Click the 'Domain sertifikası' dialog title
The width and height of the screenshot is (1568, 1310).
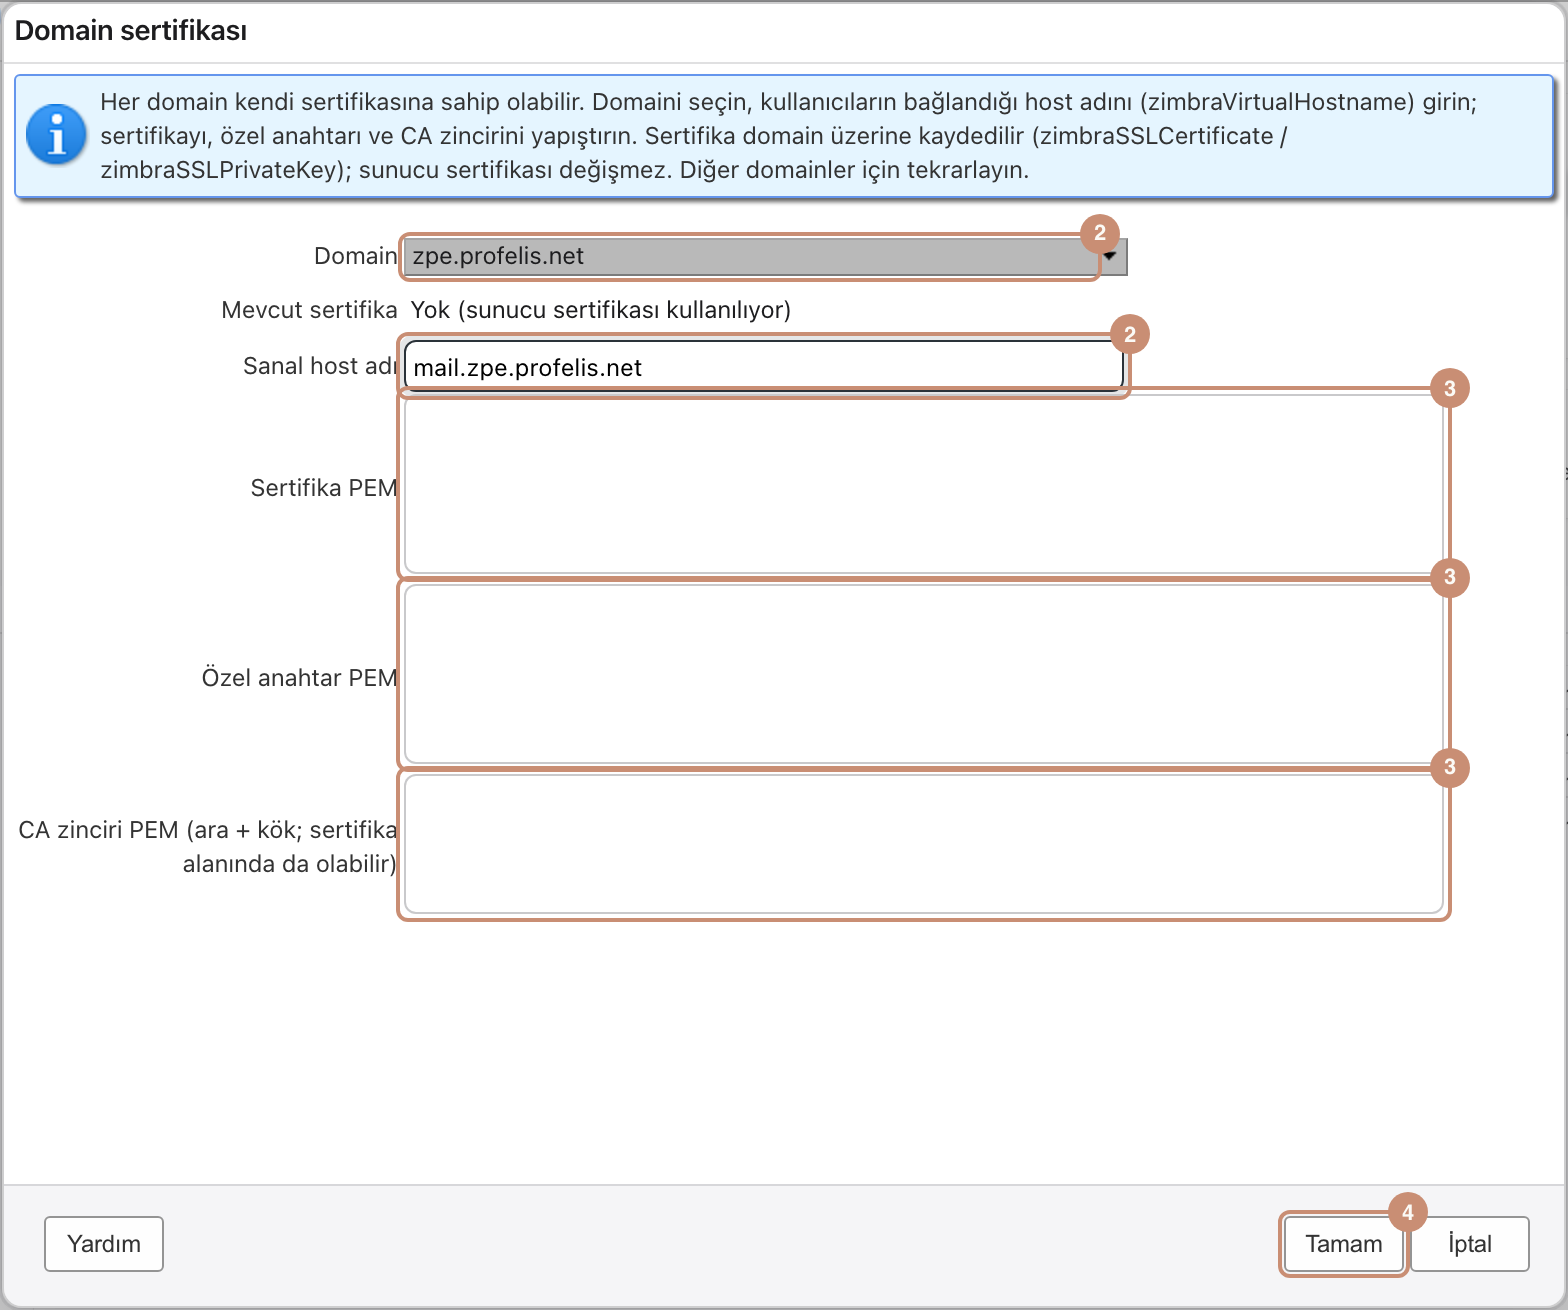(x=131, y=31)
